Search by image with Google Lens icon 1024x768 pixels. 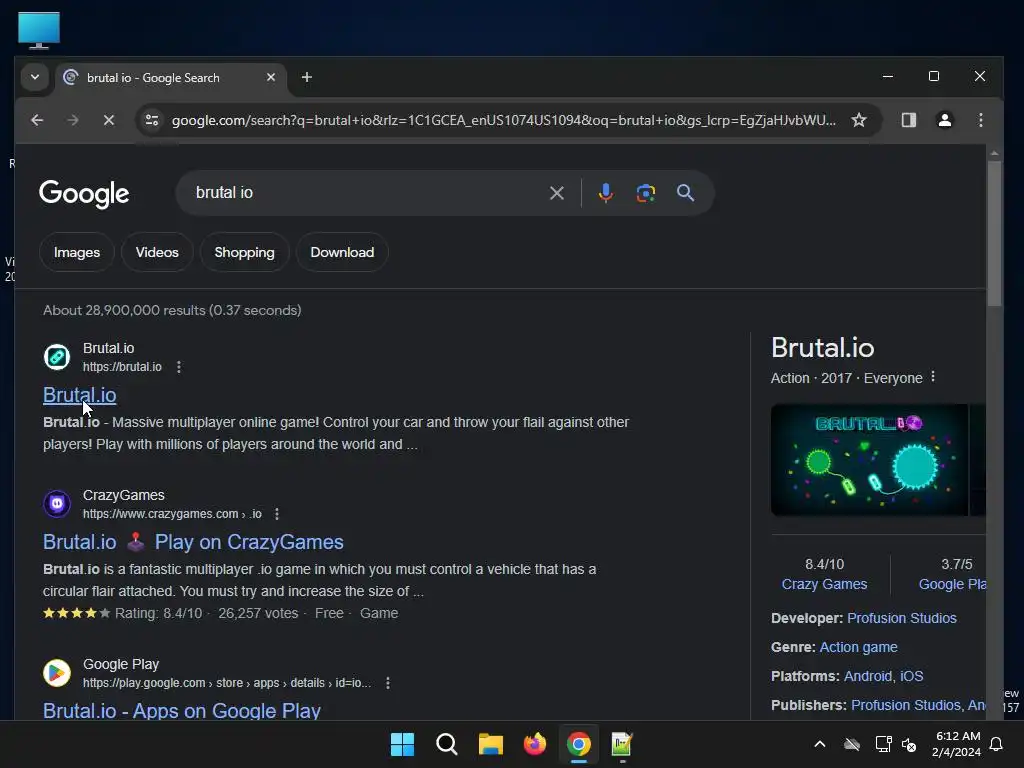pyautogui.click(x=645, y=193)
